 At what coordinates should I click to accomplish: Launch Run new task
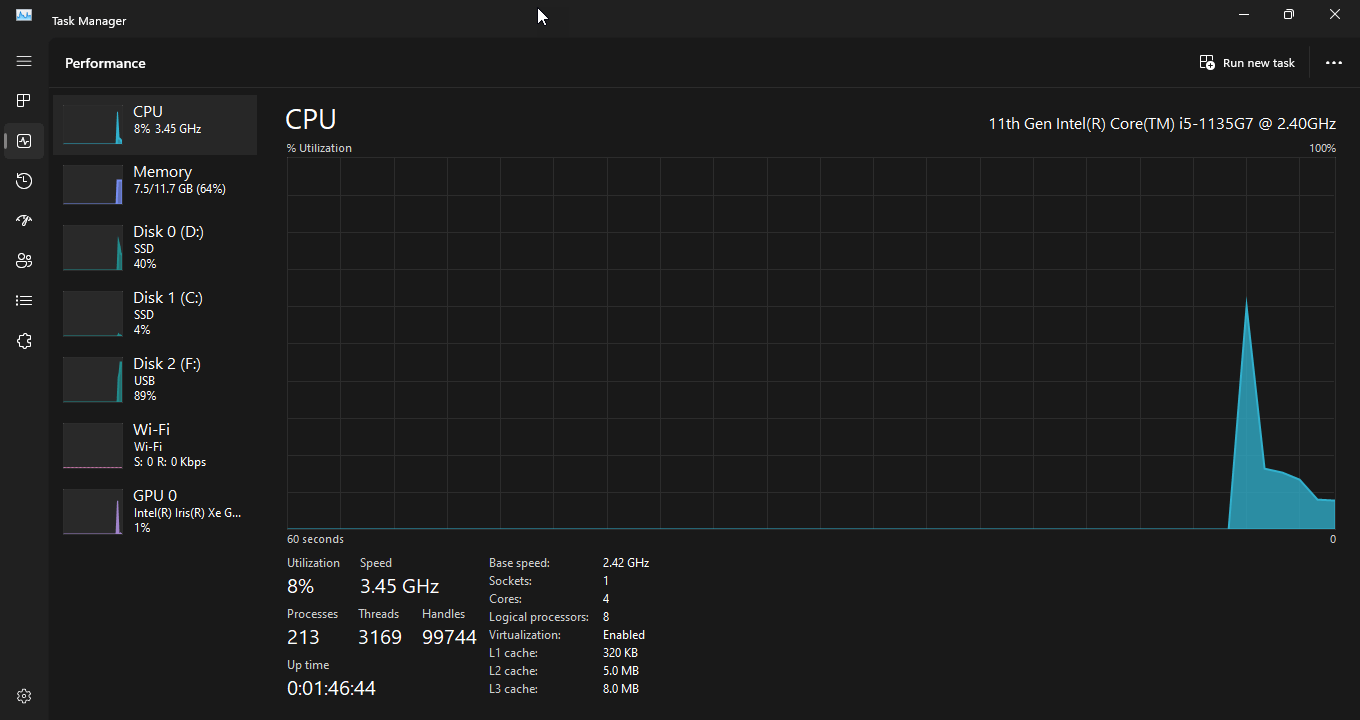(x=1246, y=62)
